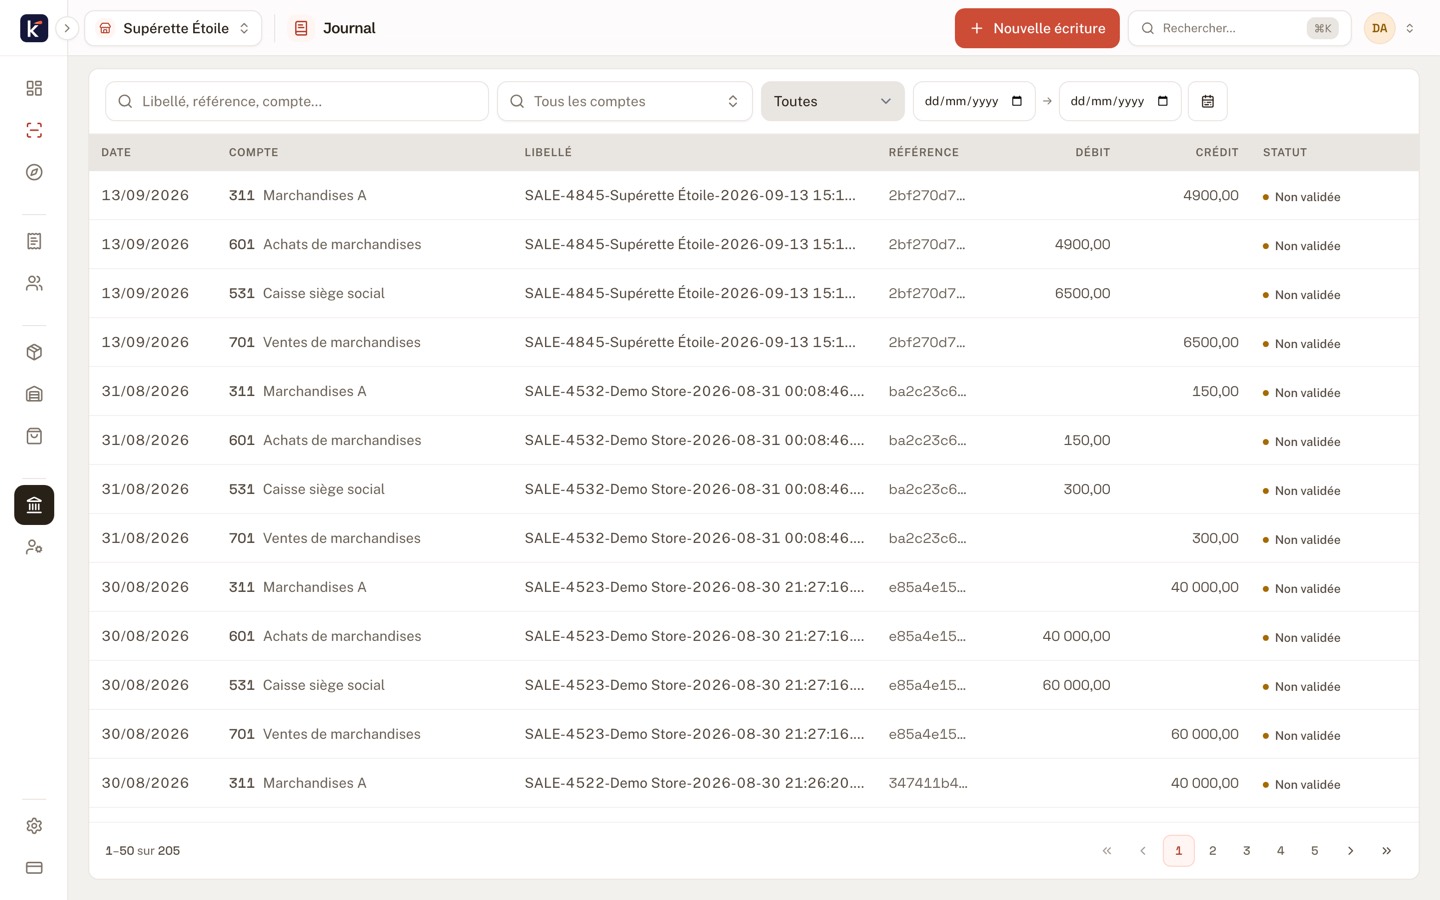Click the 60 000,00 debit amount
The width and height of the screenshot is (1440, 900).
1076,686
